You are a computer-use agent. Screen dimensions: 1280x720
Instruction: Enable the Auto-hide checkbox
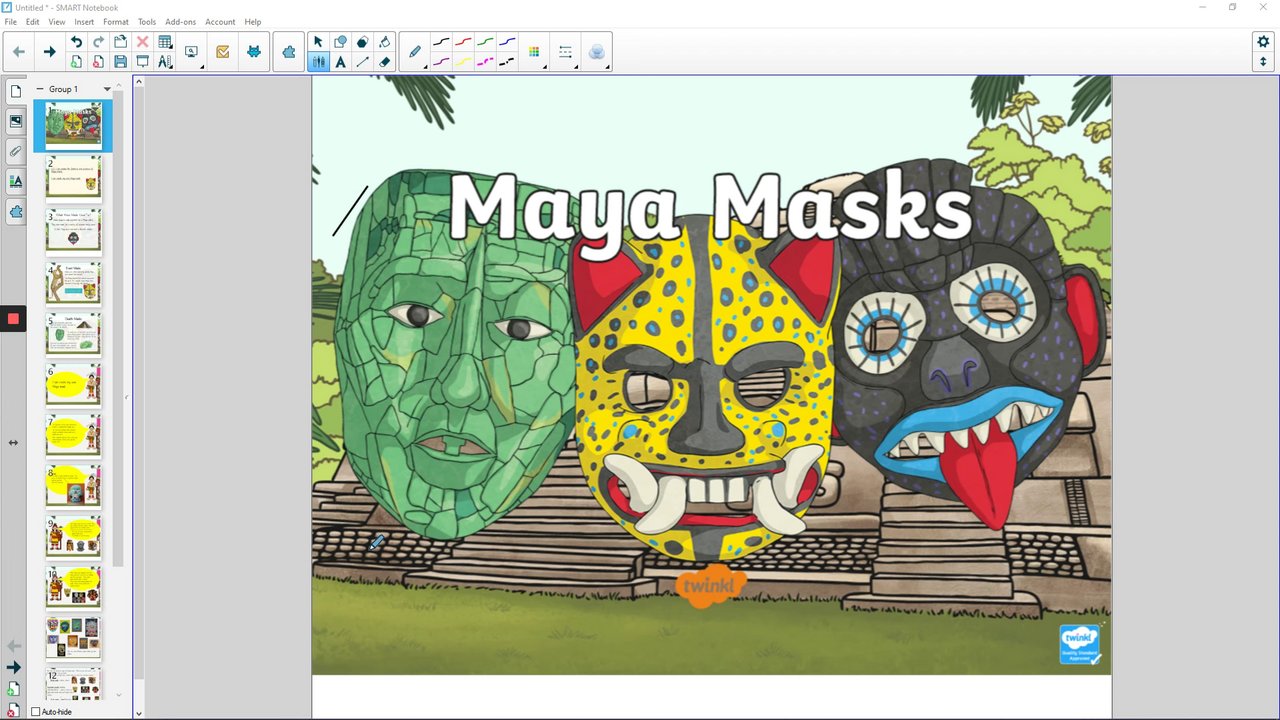pyautogui.click(x=36, y=712)
